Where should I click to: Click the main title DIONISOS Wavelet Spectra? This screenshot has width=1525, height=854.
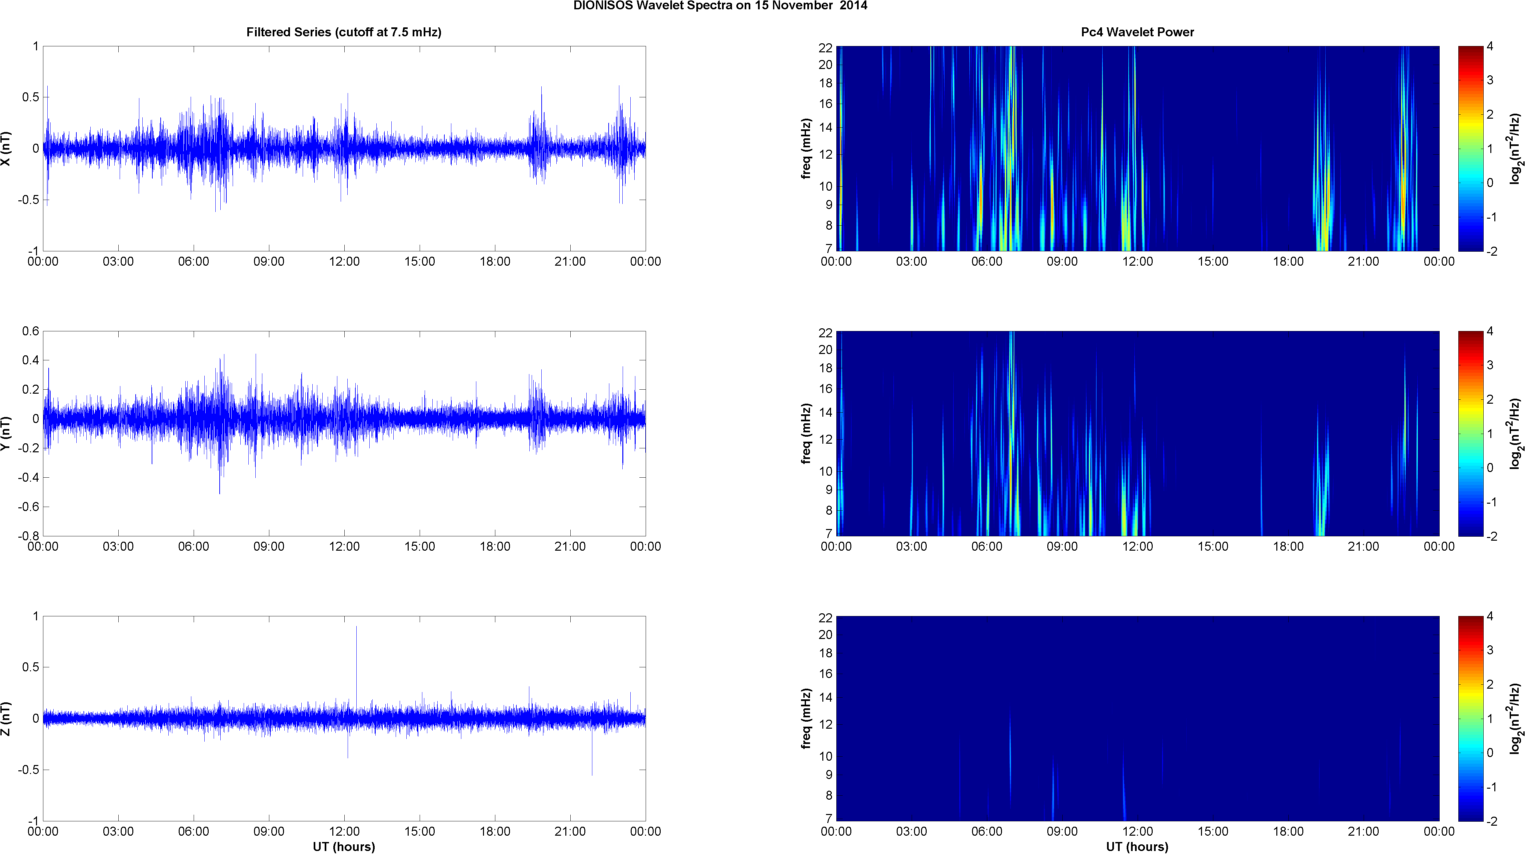pos(720,6)
